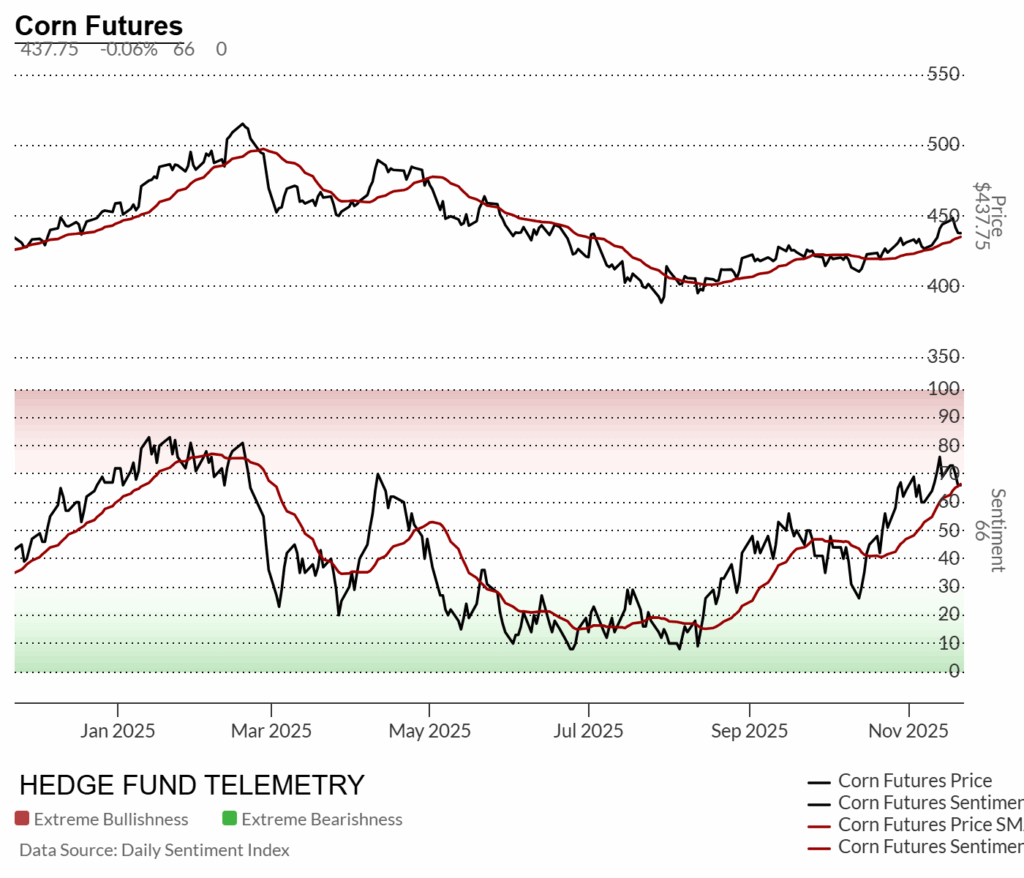Click the -0.06% change value in header
The image size is (1024, 878).
tap(128, 49)
